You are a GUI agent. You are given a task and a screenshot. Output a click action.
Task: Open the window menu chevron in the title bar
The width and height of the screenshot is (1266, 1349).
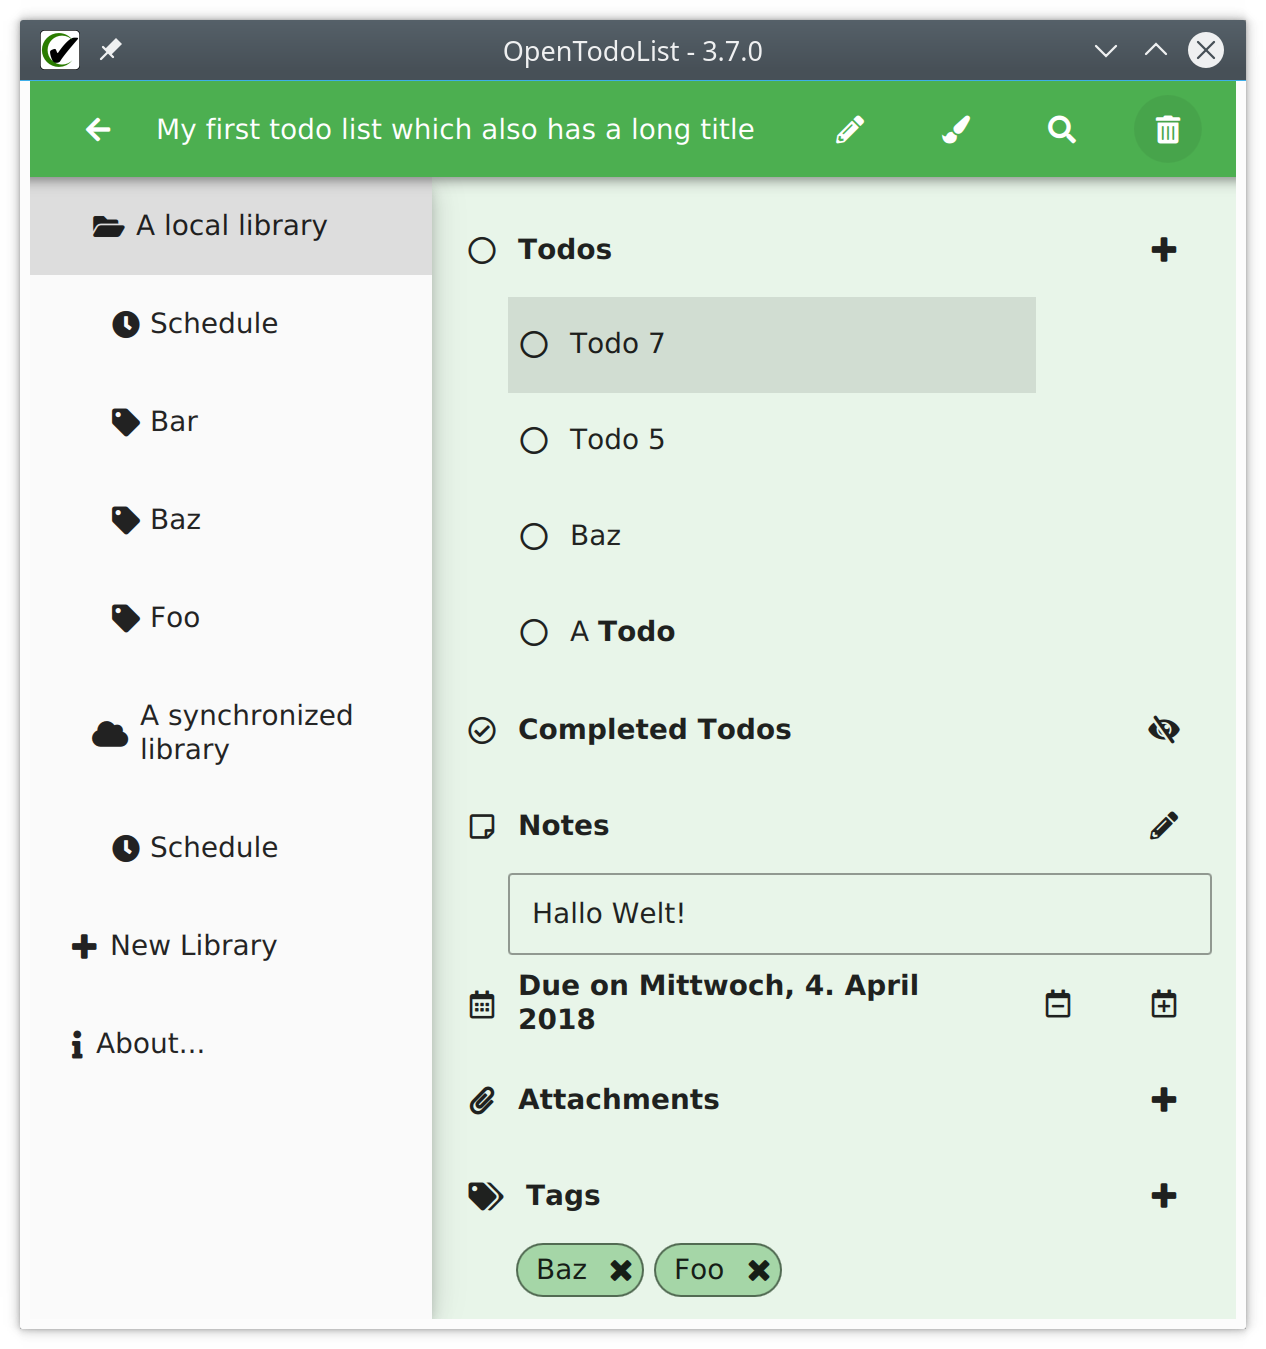(x=1106, y=51)
